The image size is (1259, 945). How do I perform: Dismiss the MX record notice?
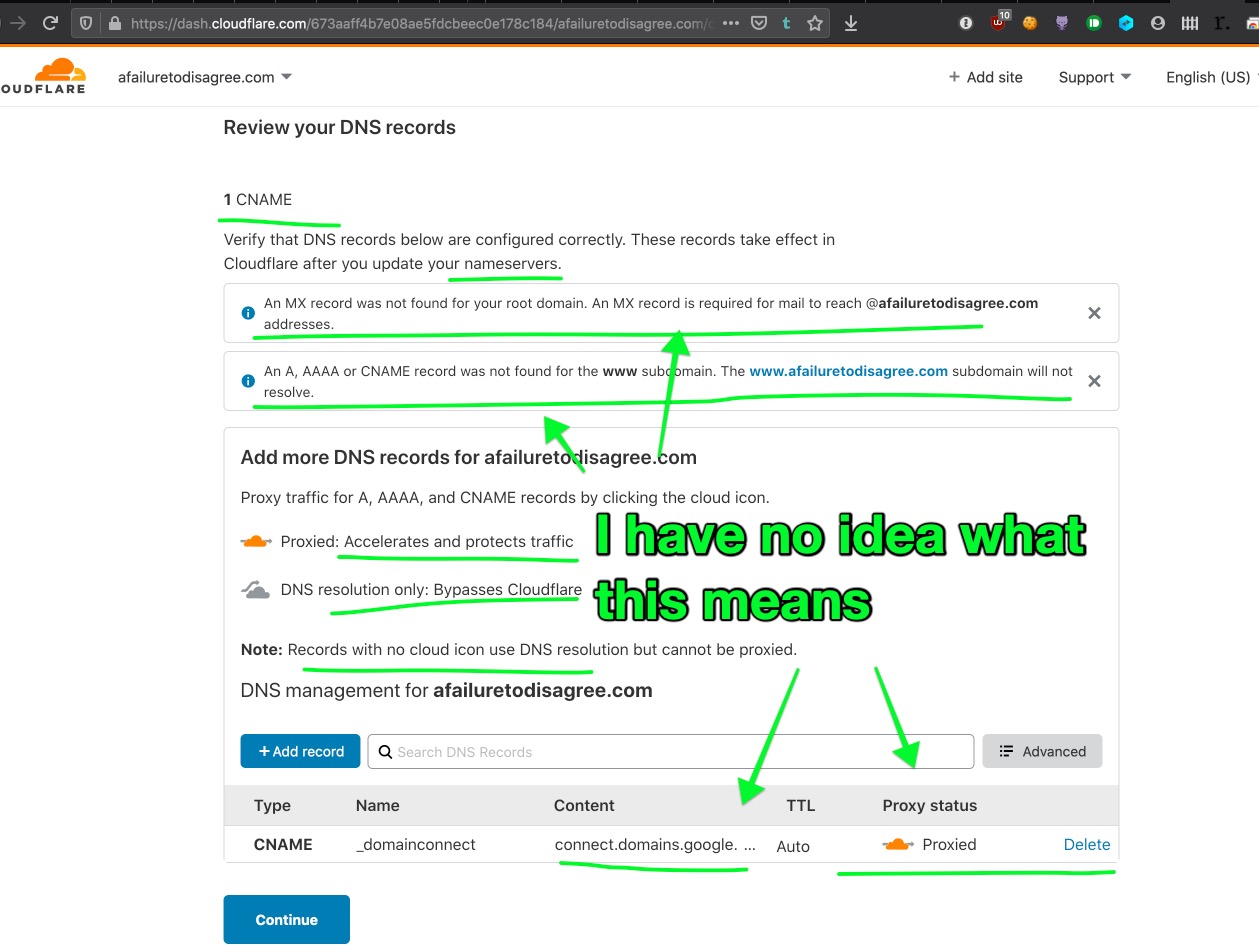(x=1094, y=313)
